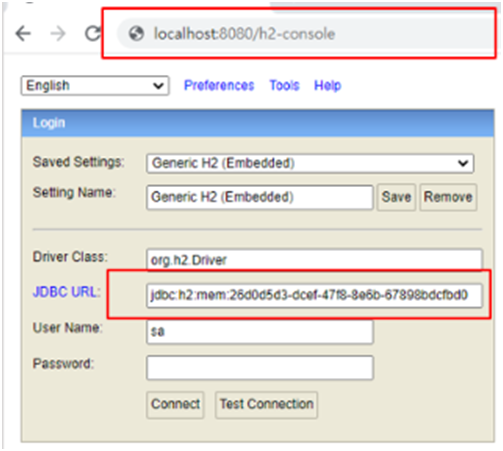This screenshot has width=503, height=451.
Task: Open the English language dropdown
Action: 95,86
